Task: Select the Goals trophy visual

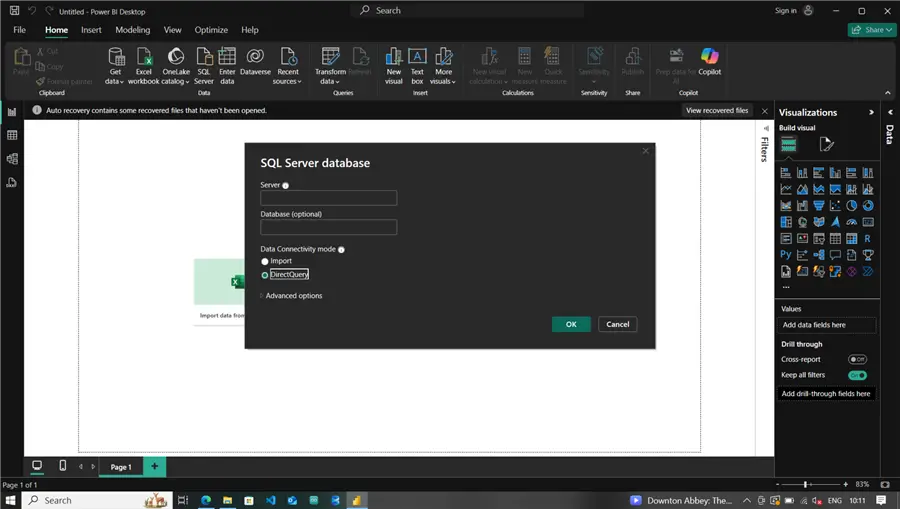Action: coord(868,255)
